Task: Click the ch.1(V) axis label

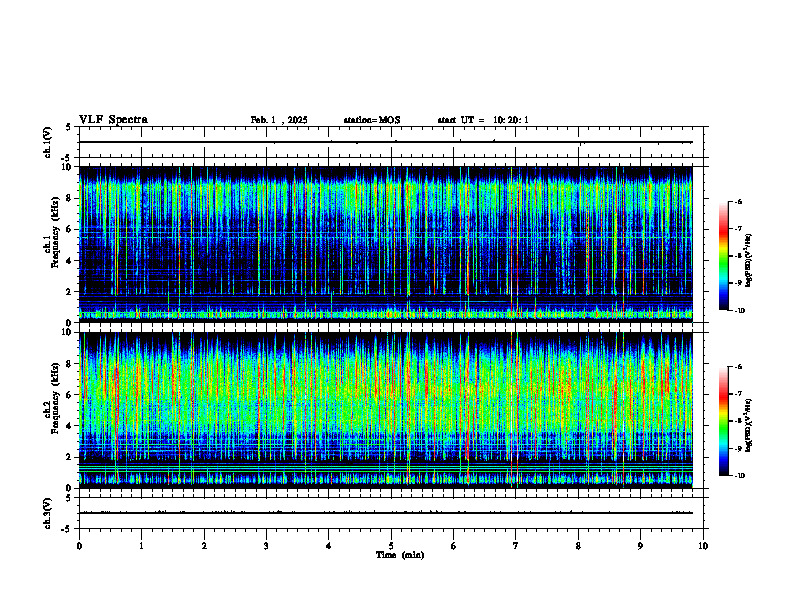Action: [x=48, y=142]
